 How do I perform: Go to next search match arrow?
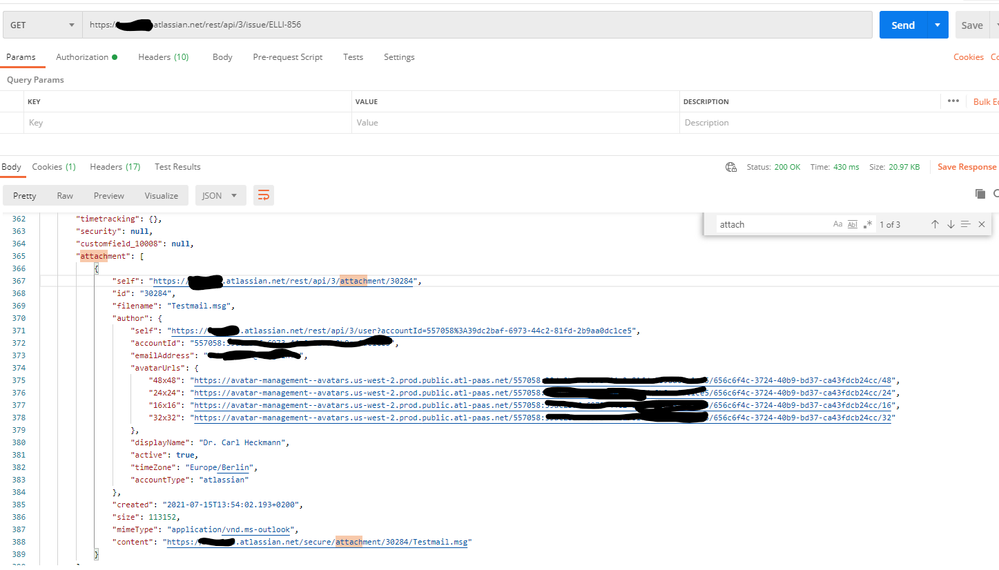950,224
